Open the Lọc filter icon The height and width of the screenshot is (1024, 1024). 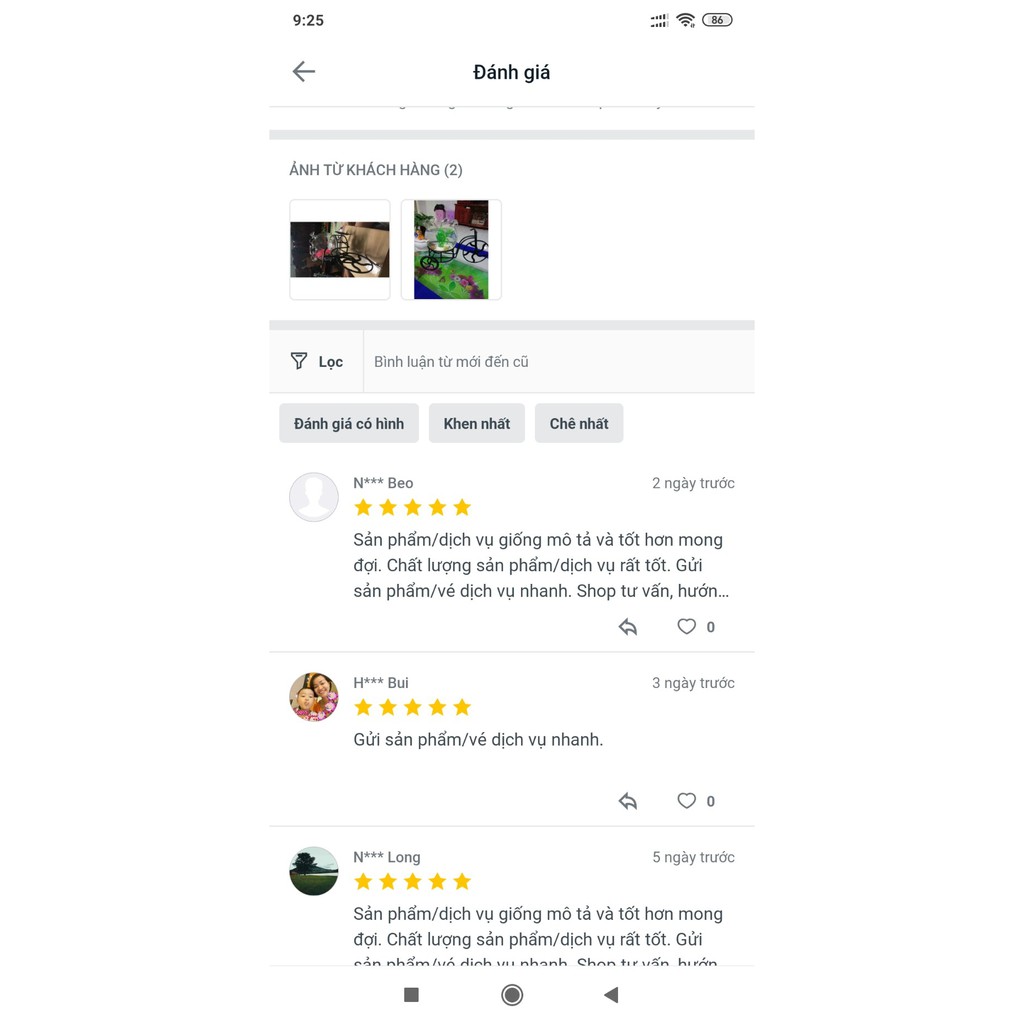pos(299,361)
